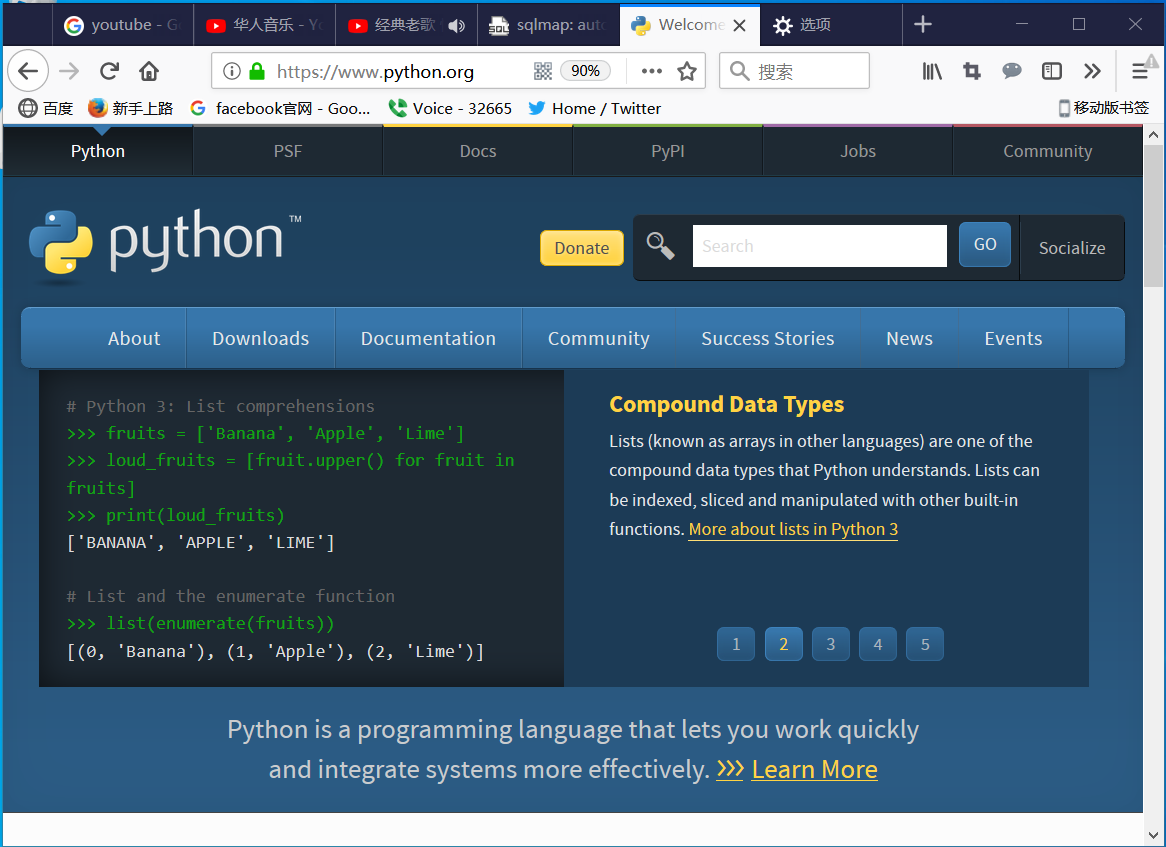
Task: Open the 移动版书签 mobile bookmarks folder
Action: click(1104, 109)
